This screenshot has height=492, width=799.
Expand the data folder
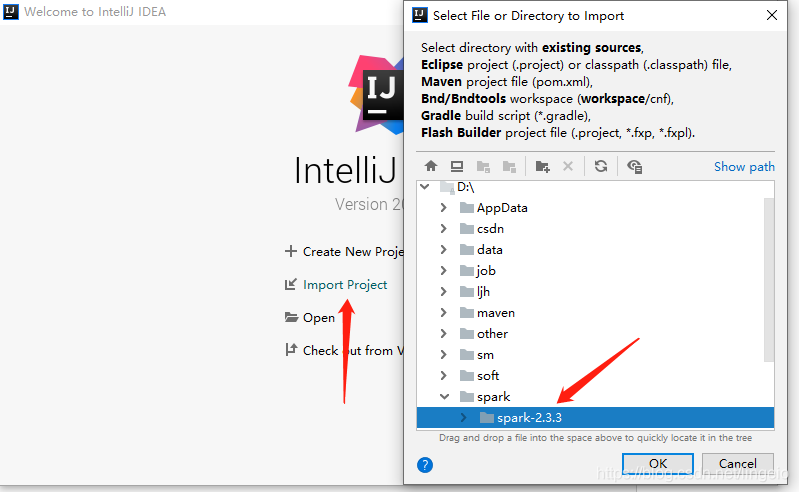(x=443, y=250)
